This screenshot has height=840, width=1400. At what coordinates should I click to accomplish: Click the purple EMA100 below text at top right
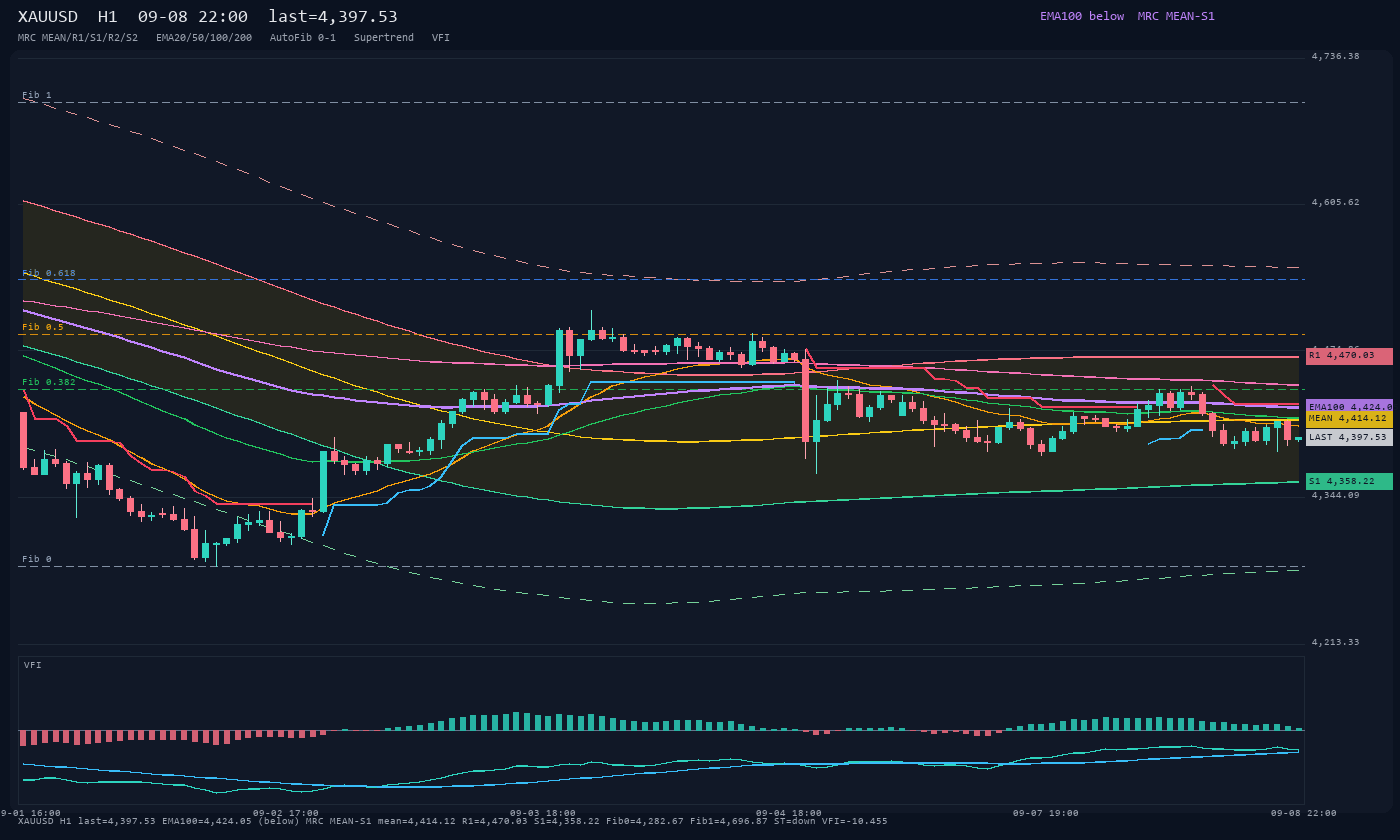(1082, 16)
